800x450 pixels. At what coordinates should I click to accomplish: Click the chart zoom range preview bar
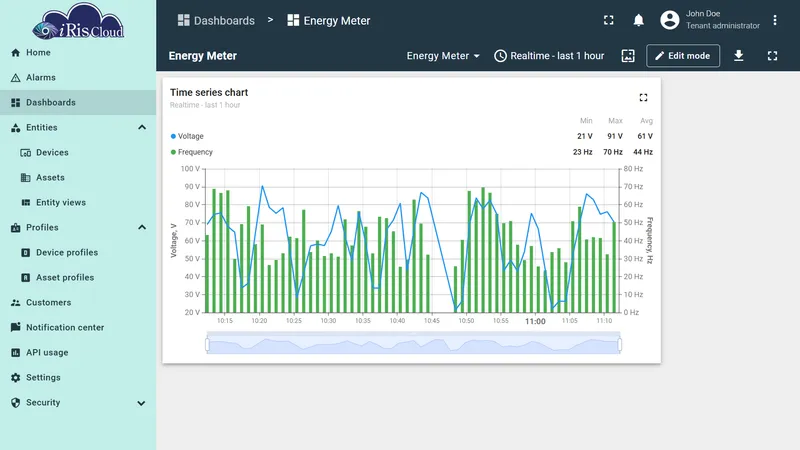(x=413, y=344)
